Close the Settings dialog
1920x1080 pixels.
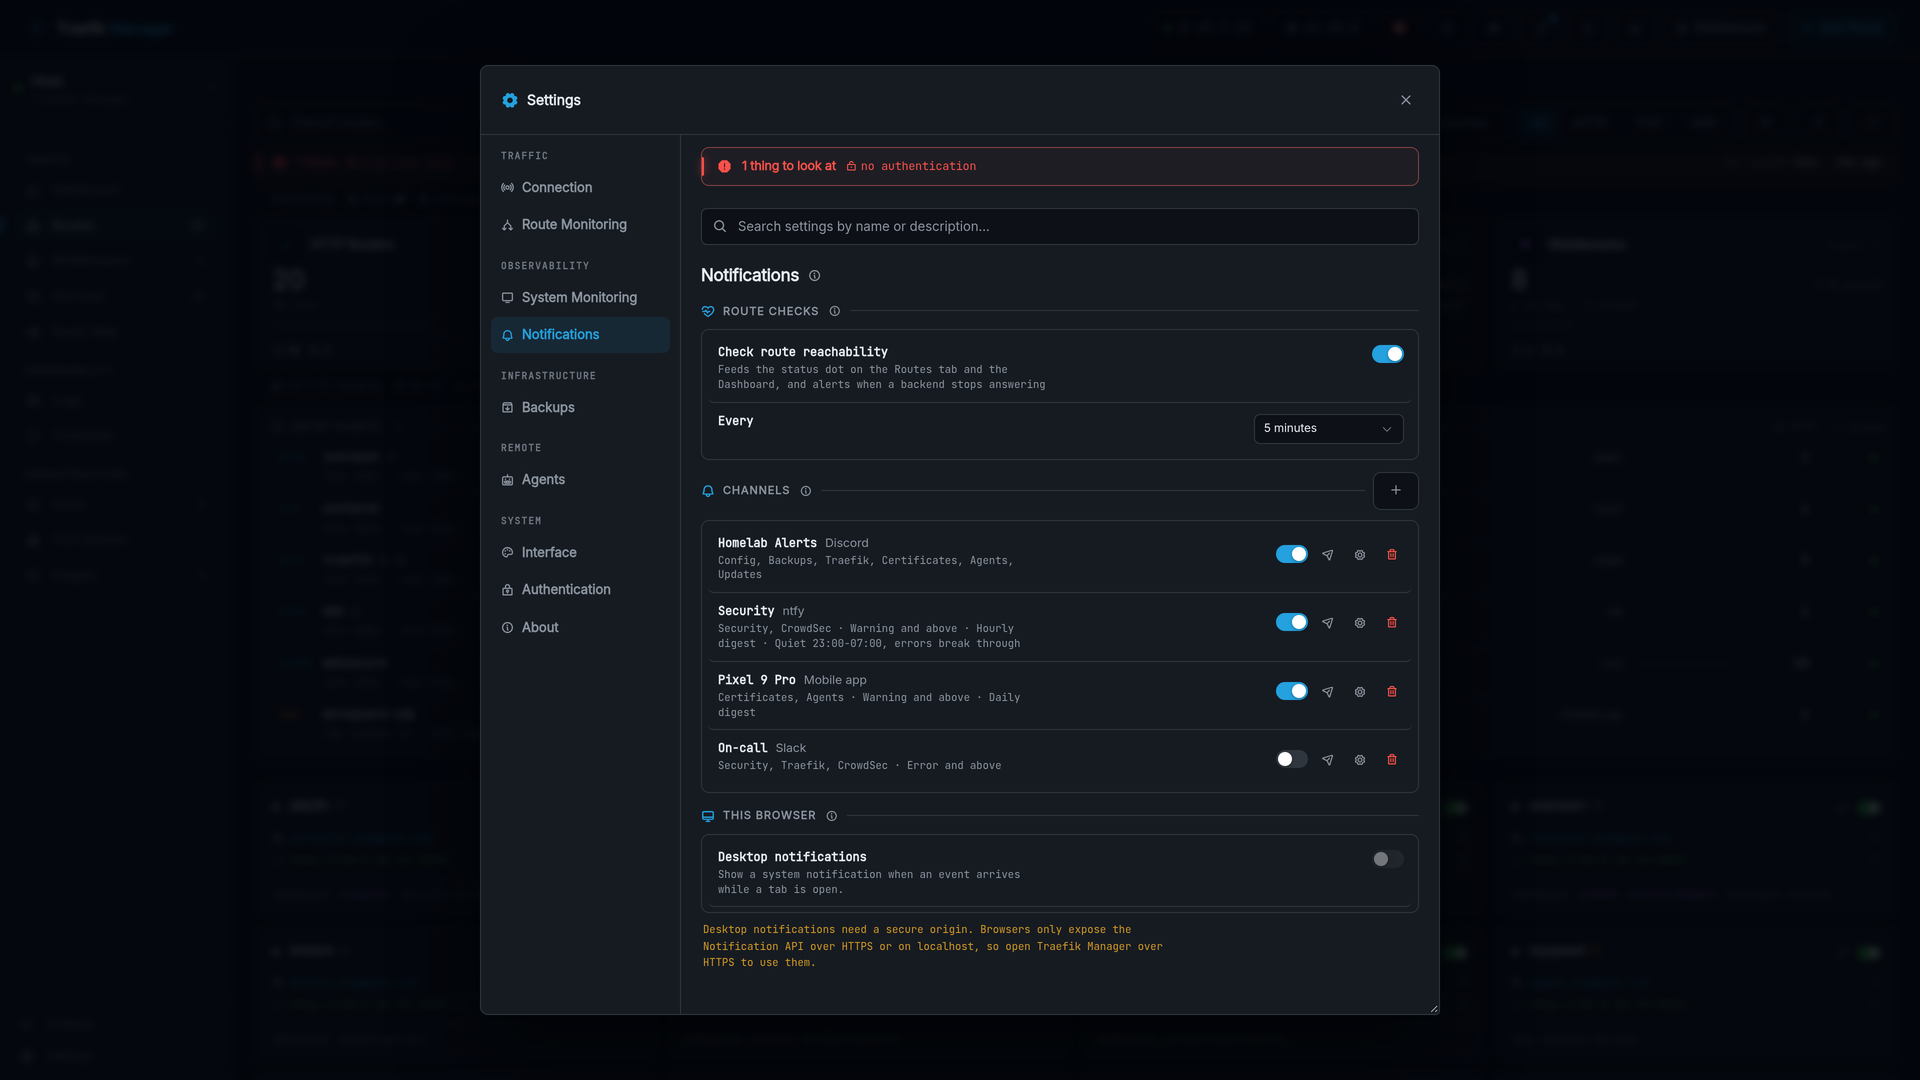(x=1405, y=100)
